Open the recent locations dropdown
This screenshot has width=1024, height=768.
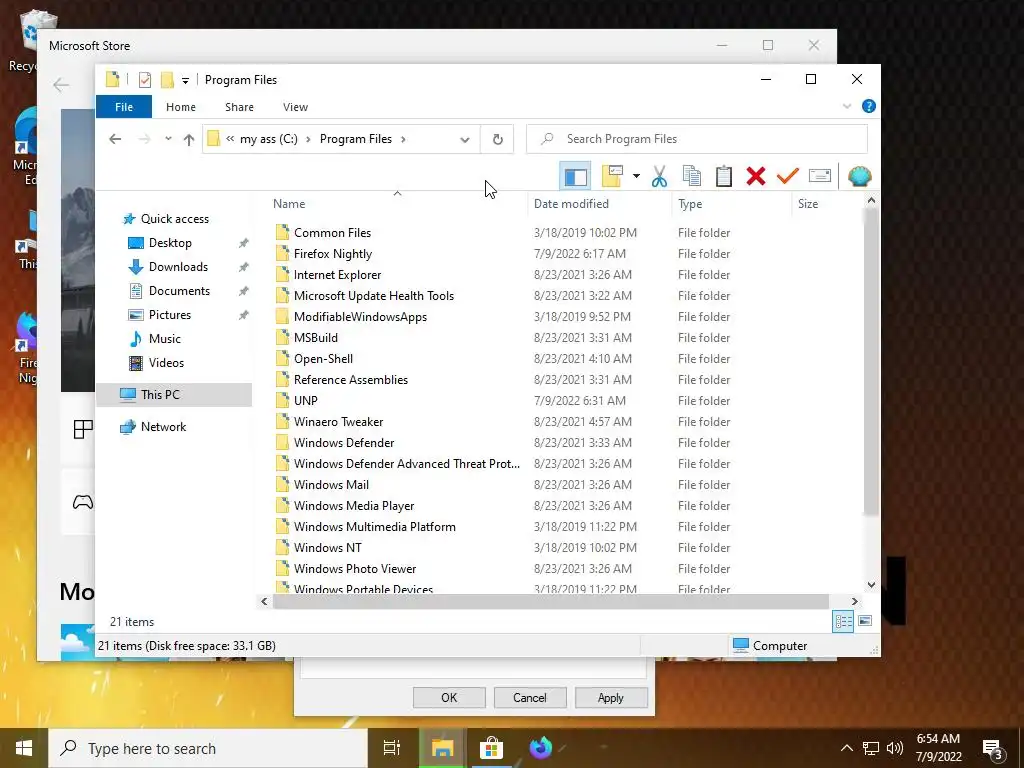click(x=168, y=139)
